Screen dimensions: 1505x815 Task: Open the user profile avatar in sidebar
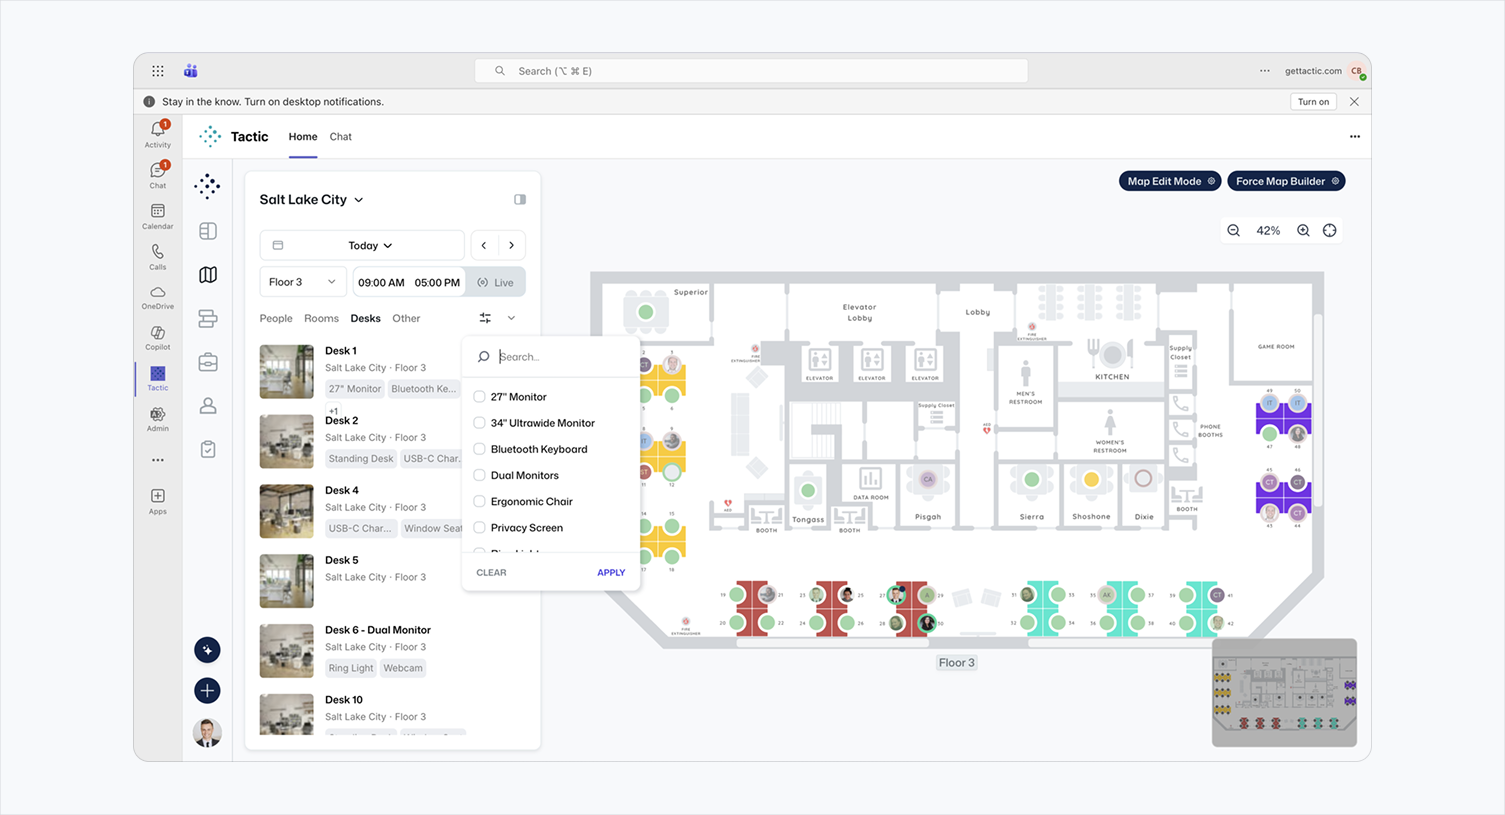(207, 733)
